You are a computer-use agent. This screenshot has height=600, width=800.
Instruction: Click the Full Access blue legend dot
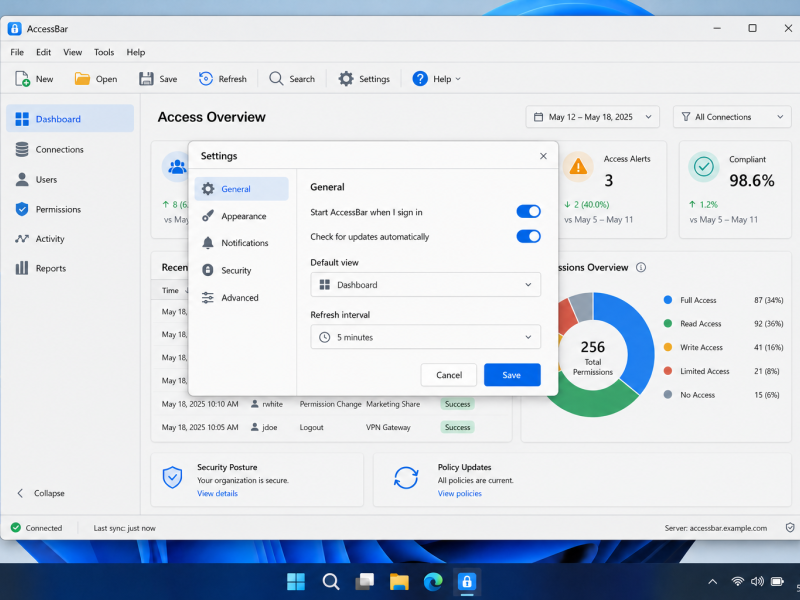coord(668,300)
